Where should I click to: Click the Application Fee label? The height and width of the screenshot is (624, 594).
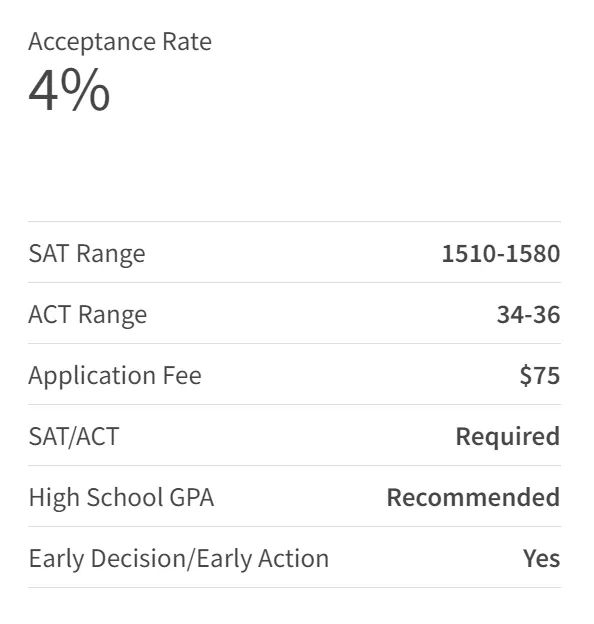(115, 376)
